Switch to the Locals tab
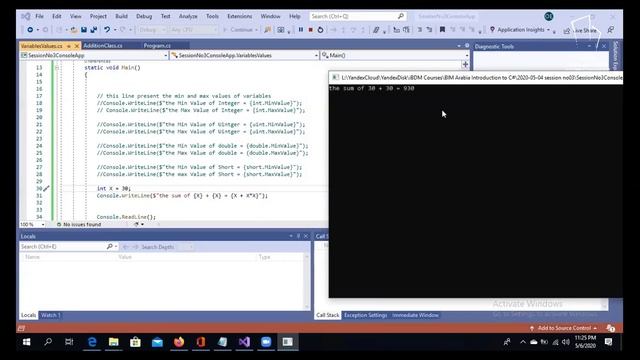This screenshot has height=360, width=640. tap(28, 315)
